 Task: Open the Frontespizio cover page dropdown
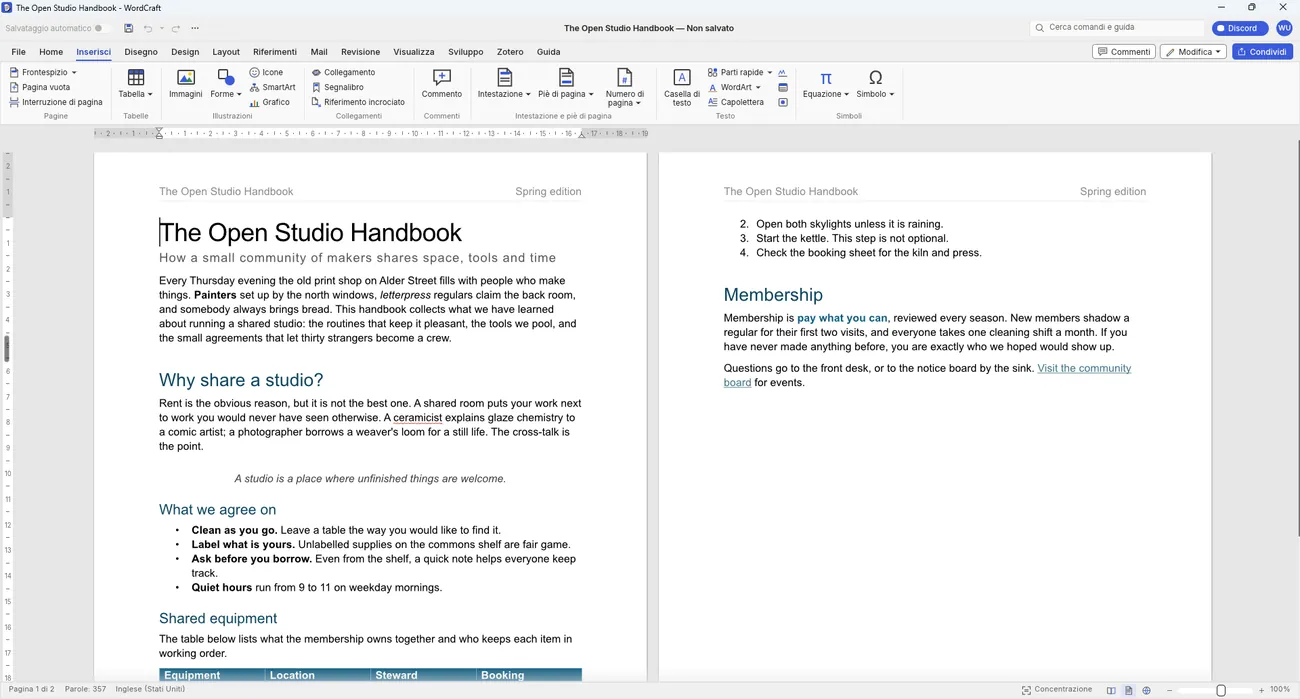click(x=42, y=72)
